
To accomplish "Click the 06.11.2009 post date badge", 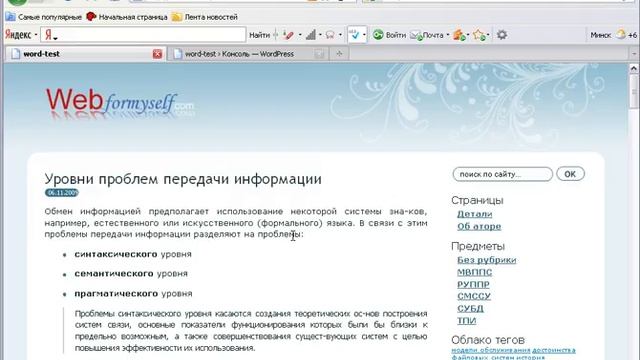I will click(x=62, y=193).
